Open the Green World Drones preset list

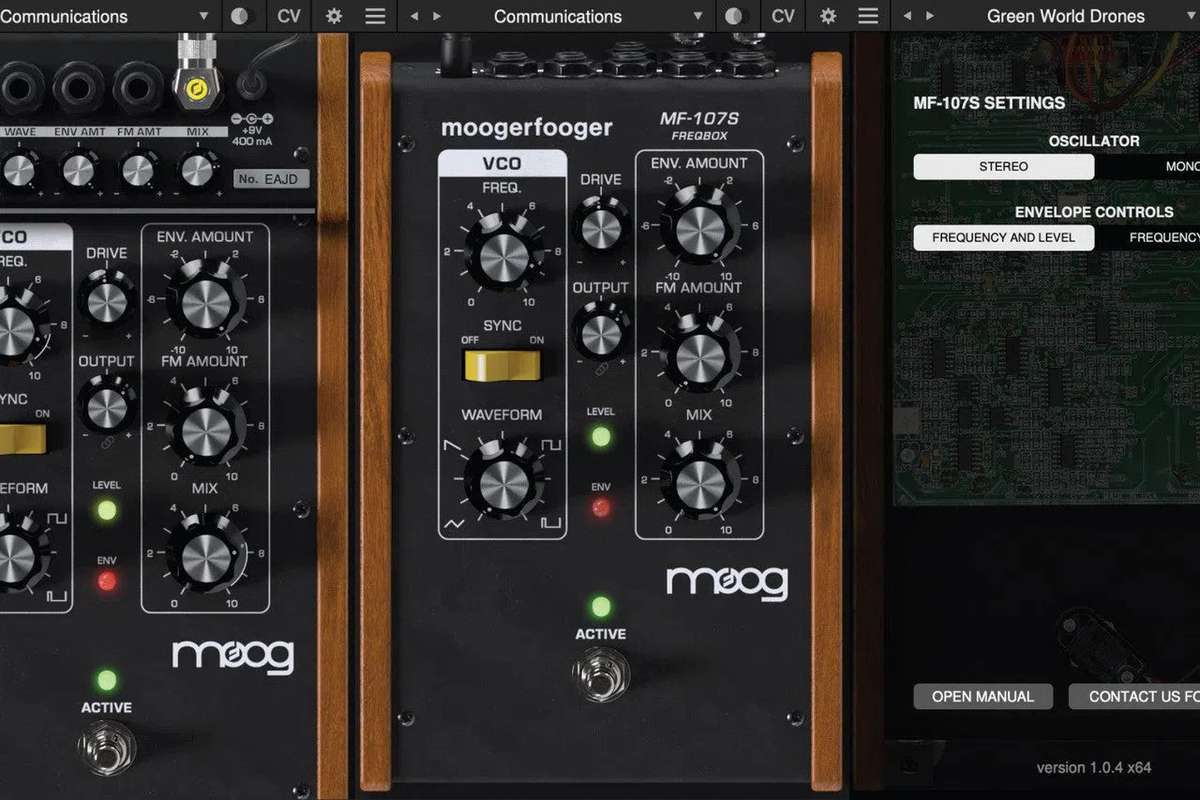(x=1065, y=16)
